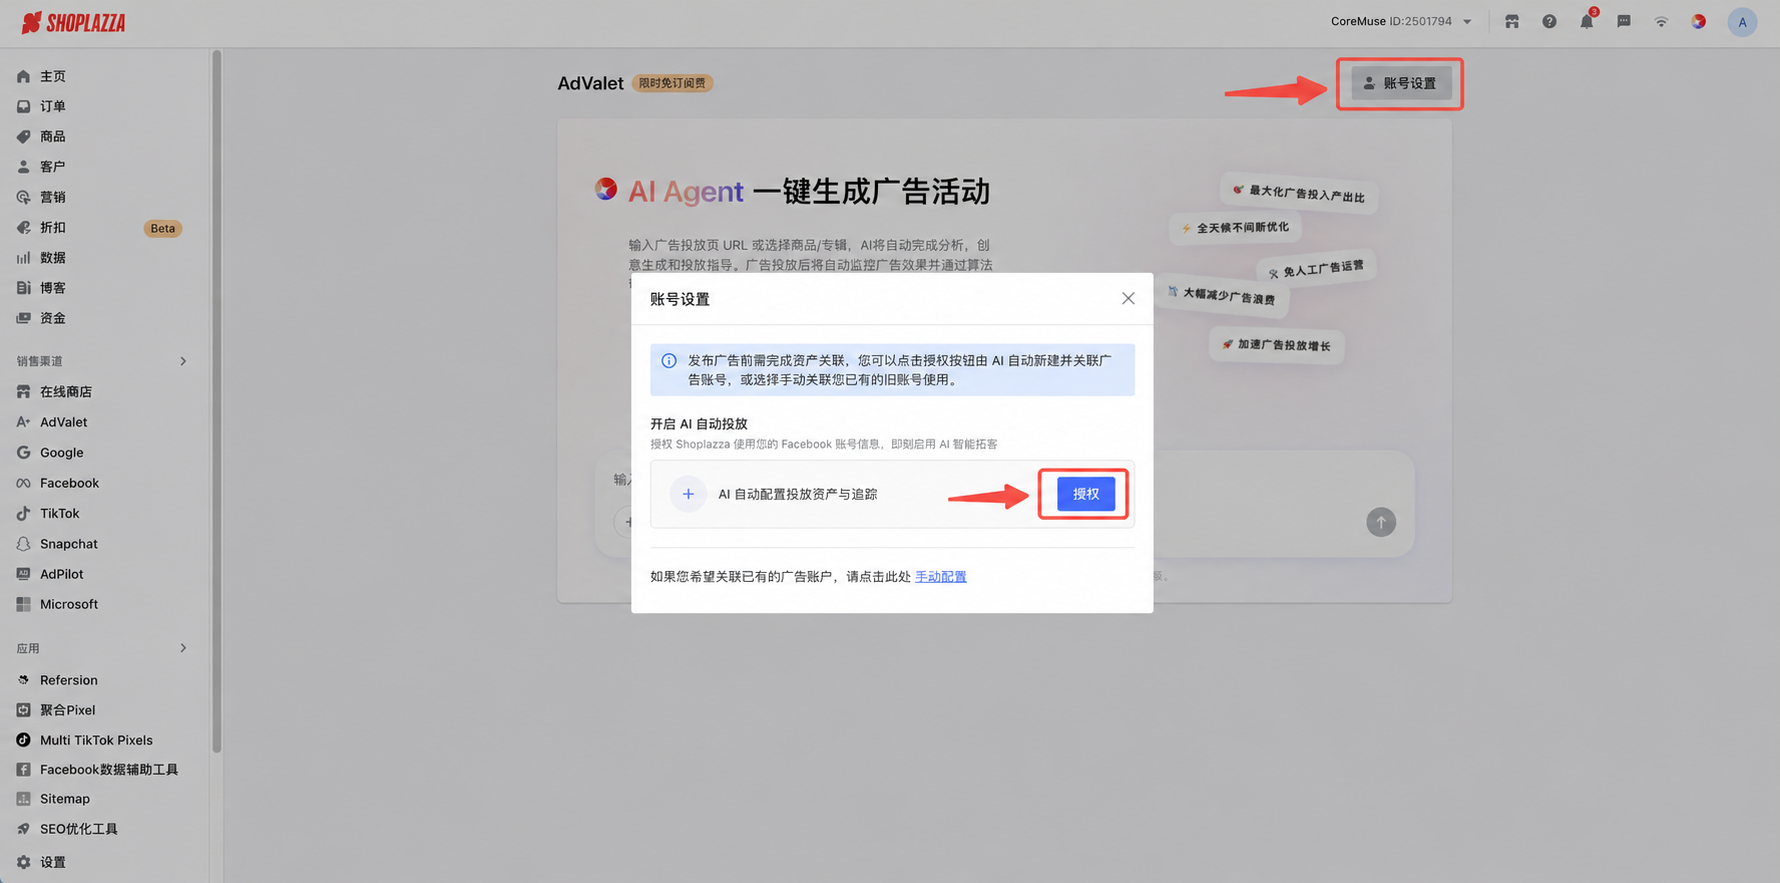Viewport: 1780px width, 883px height.
Task: Open the help question-mark icon
Action: [x=1549, y=21]
